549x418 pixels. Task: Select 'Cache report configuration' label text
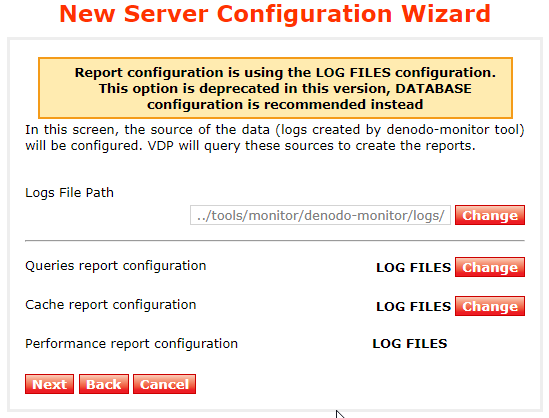coord(111,305)
